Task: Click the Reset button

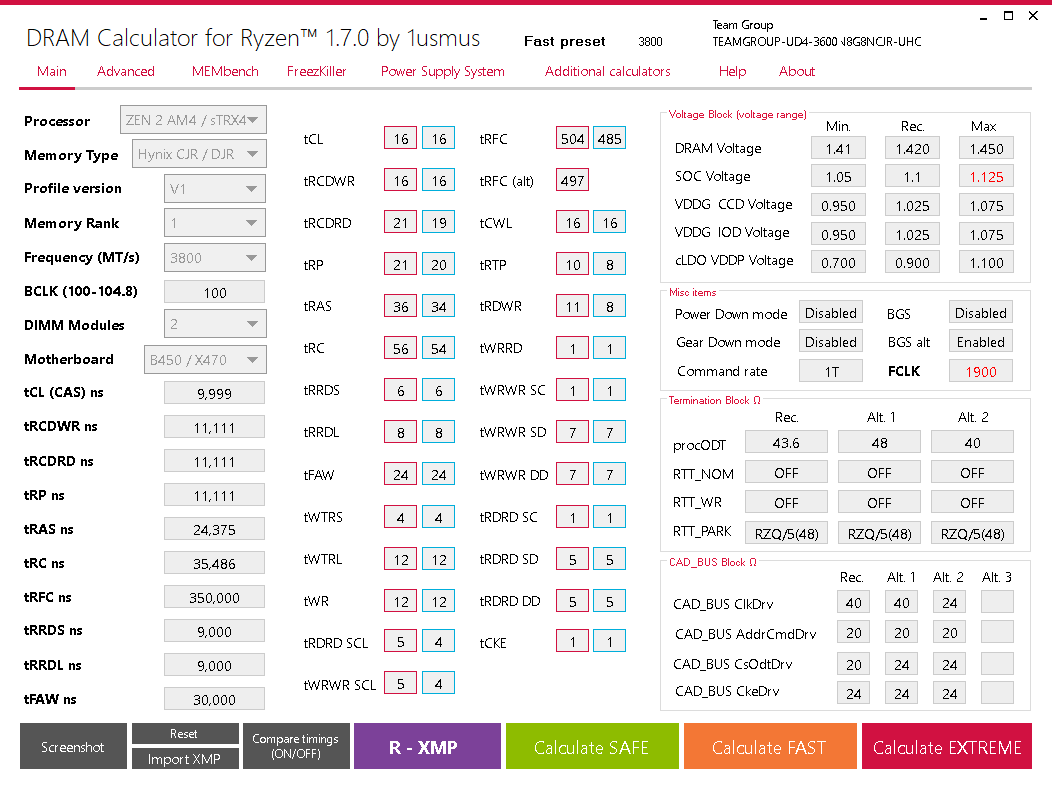Action: pyautogui.click(x=185, y=734)
